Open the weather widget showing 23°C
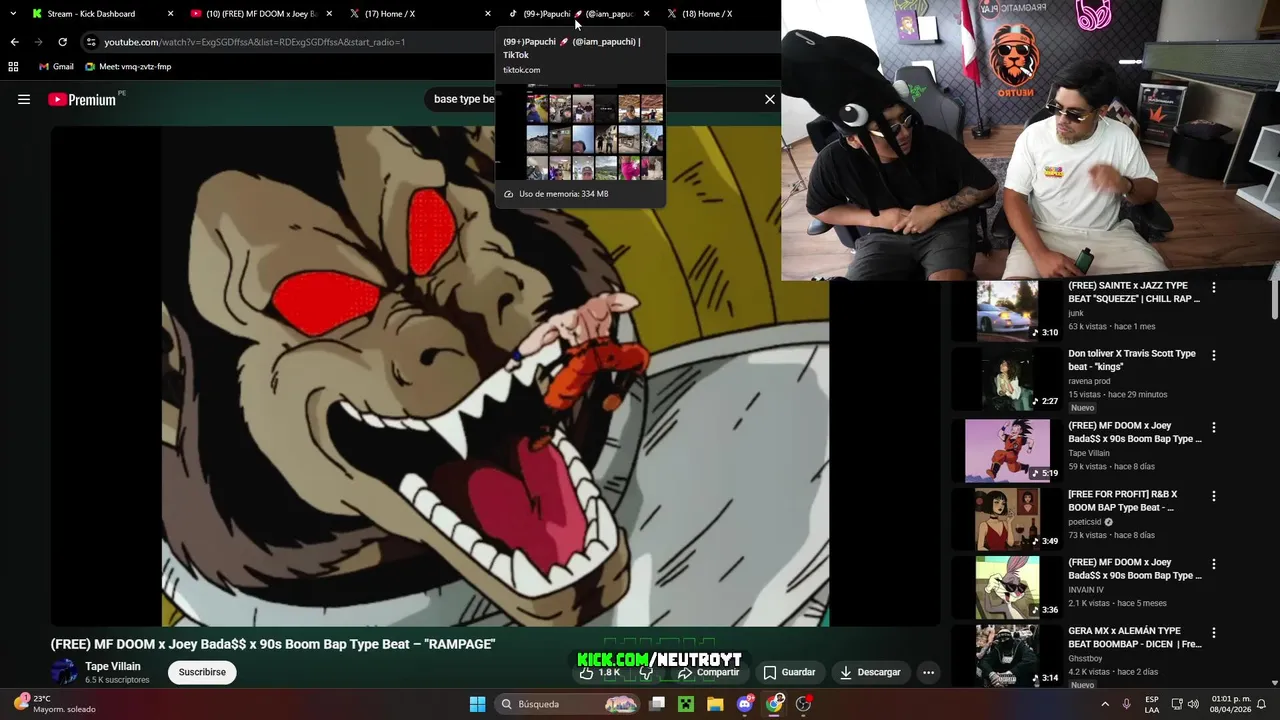Viewport: 1280px width, 720px height. [x=55, y=704]
